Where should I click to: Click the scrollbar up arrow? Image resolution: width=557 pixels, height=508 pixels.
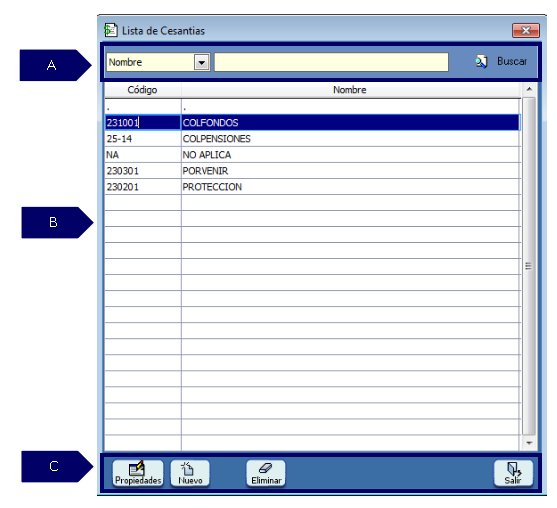(529, 89)
